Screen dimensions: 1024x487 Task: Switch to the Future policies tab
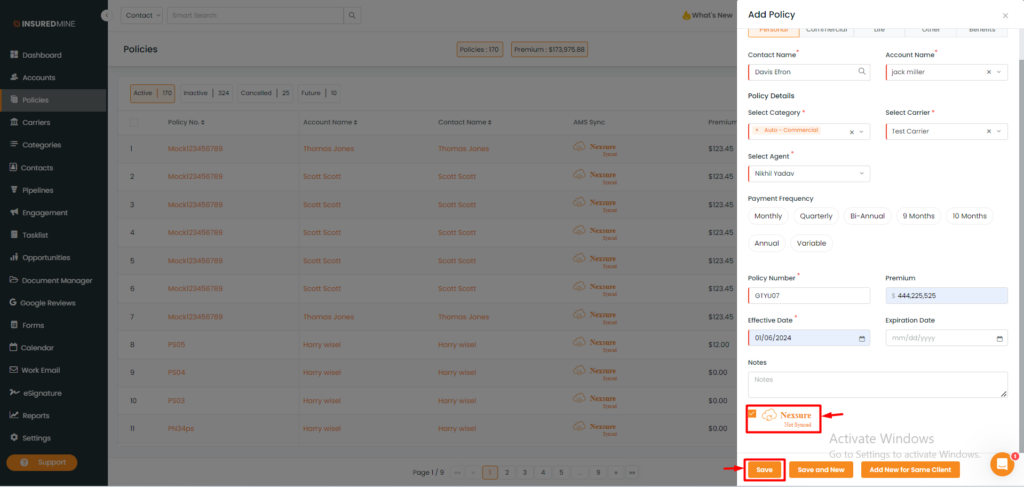coord(319,93)
